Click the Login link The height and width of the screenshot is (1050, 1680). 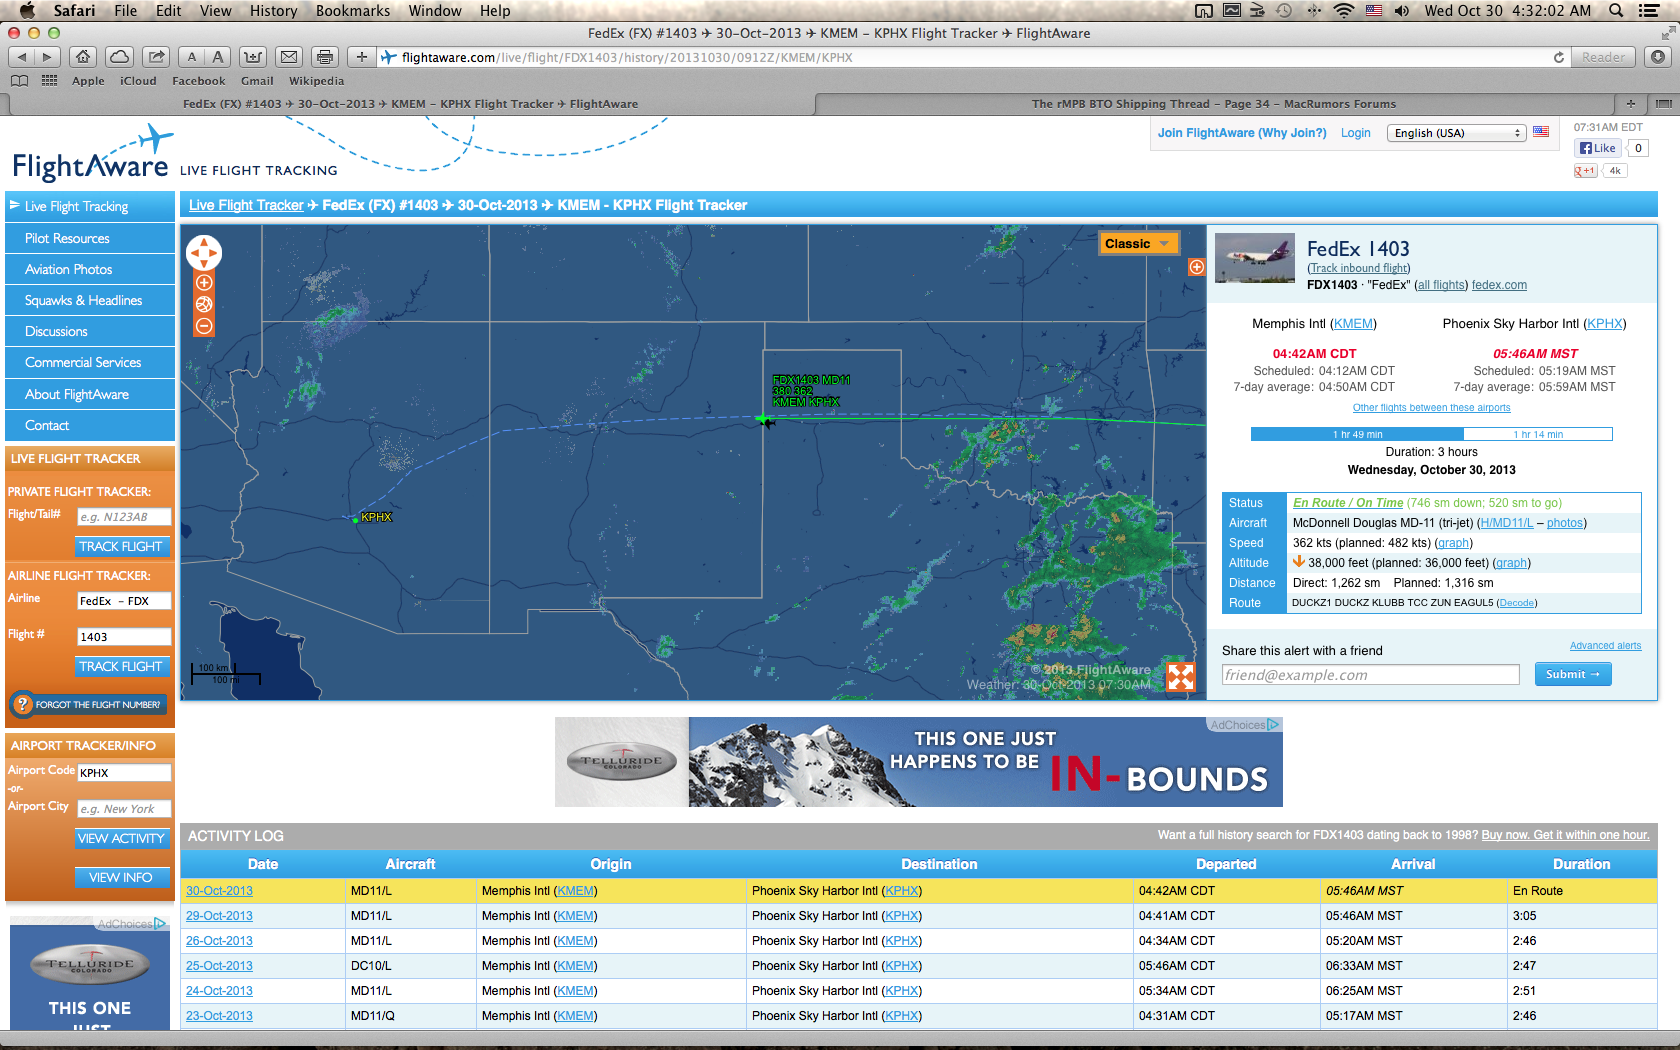[x=1355, y=133]
